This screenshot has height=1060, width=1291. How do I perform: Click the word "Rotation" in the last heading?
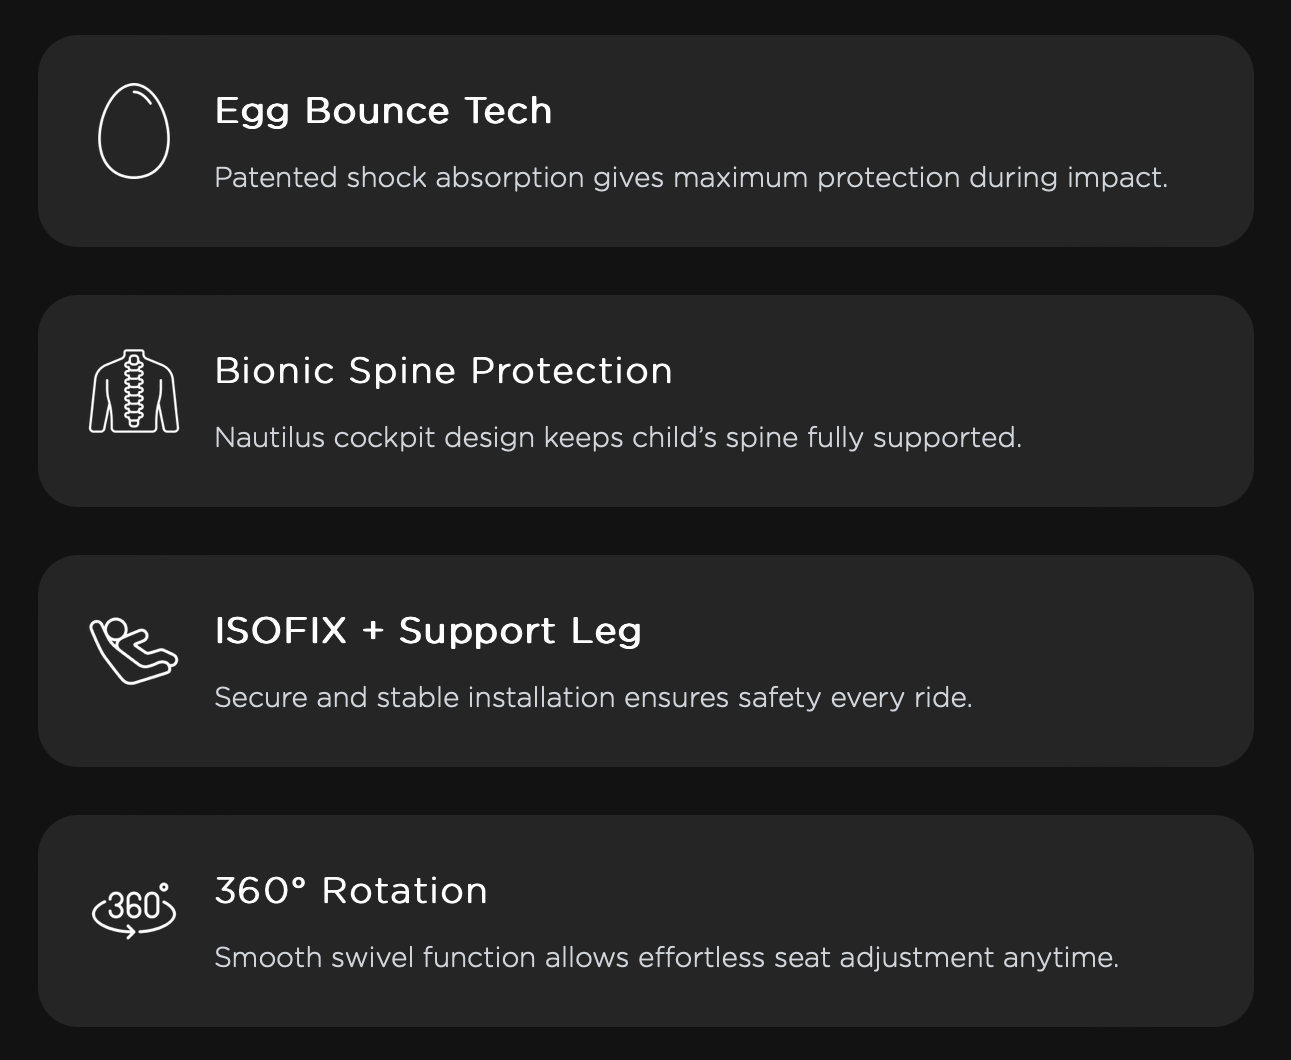(x=405, y=890)
